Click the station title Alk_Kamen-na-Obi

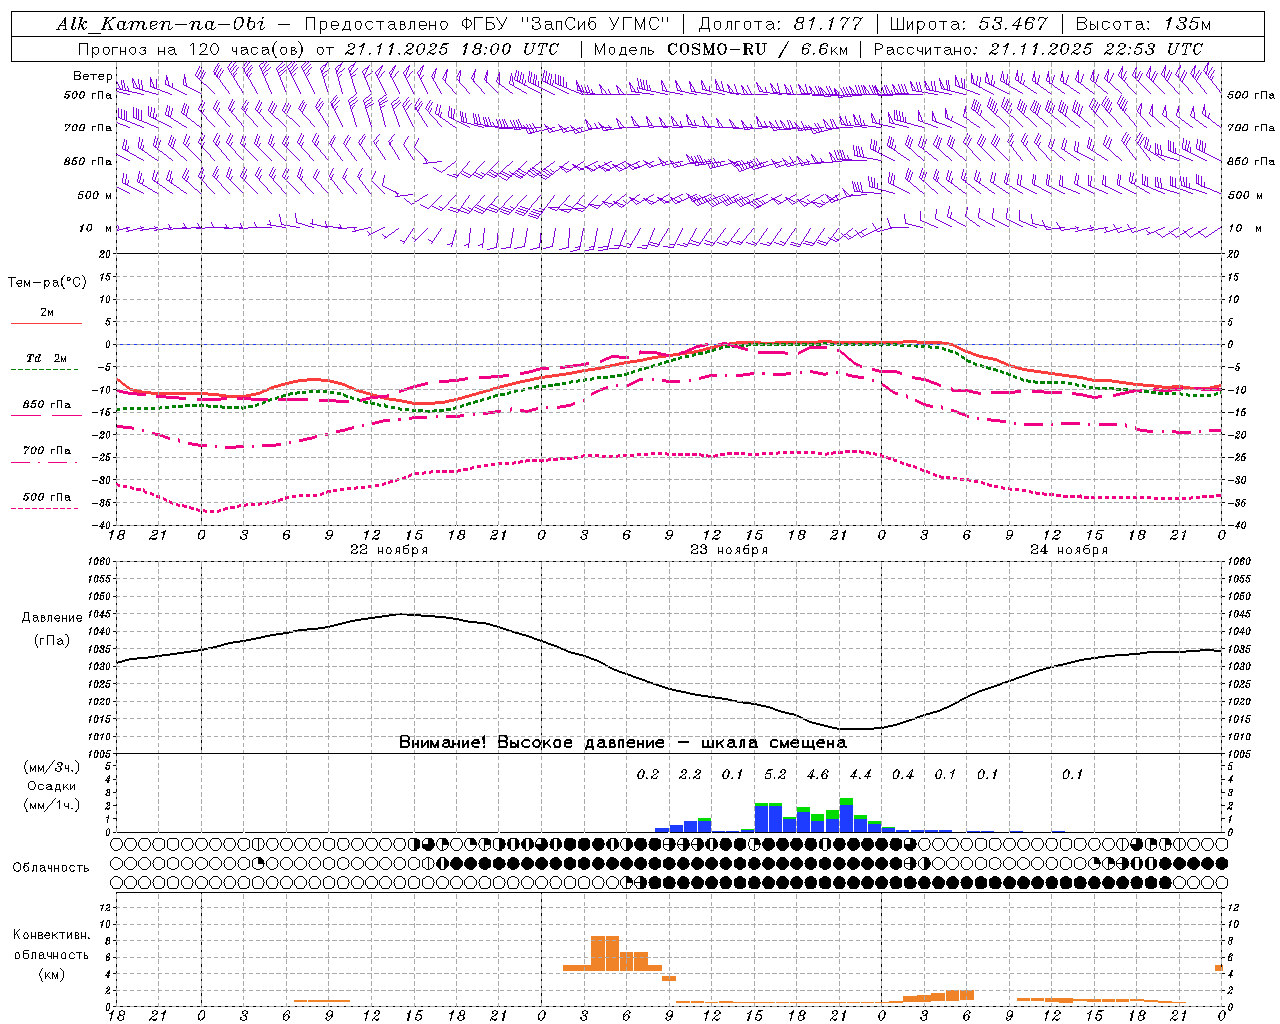point(160,24)
